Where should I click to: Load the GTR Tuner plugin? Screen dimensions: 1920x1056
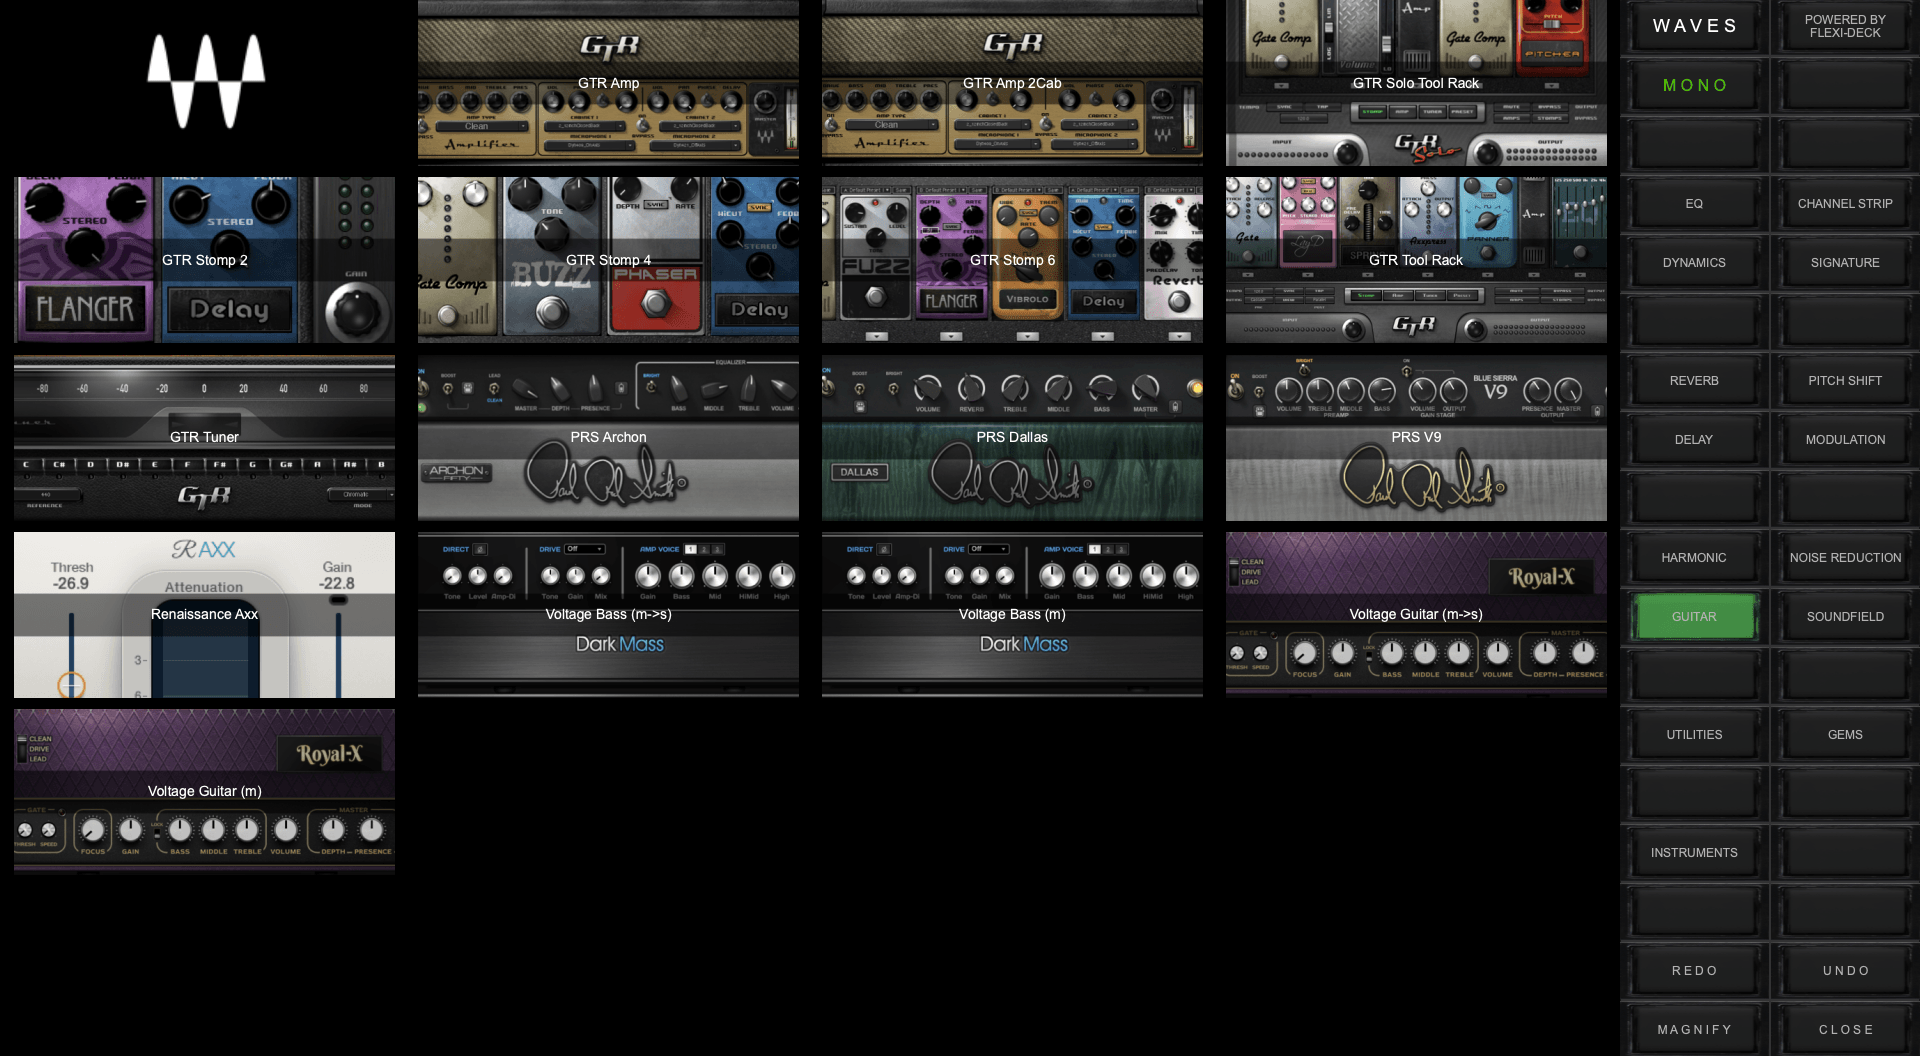point(204,437)
